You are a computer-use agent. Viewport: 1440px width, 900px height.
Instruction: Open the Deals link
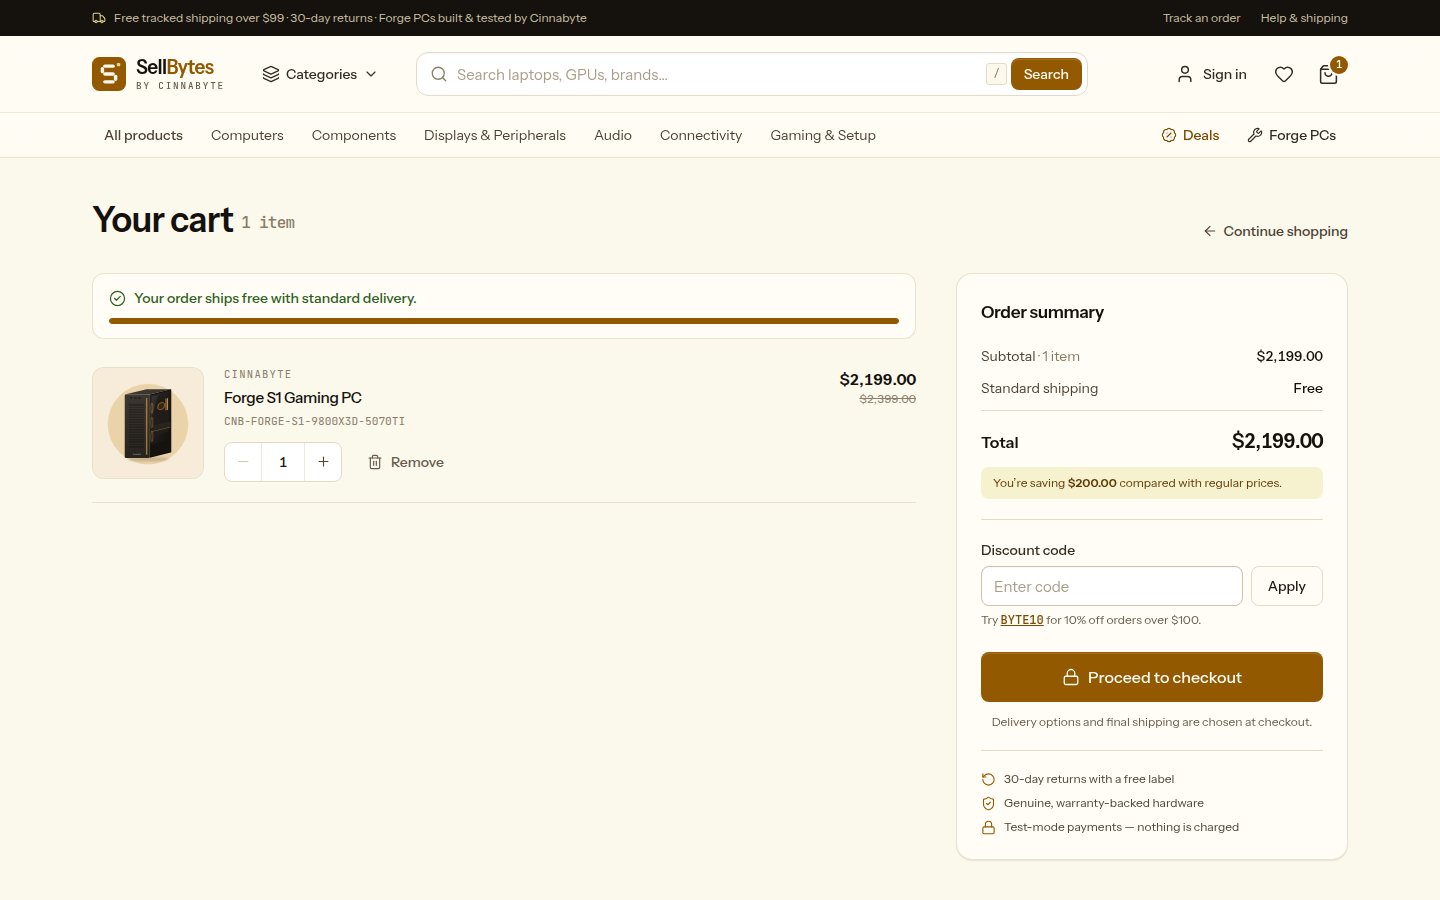click(x=1190, y=135)
